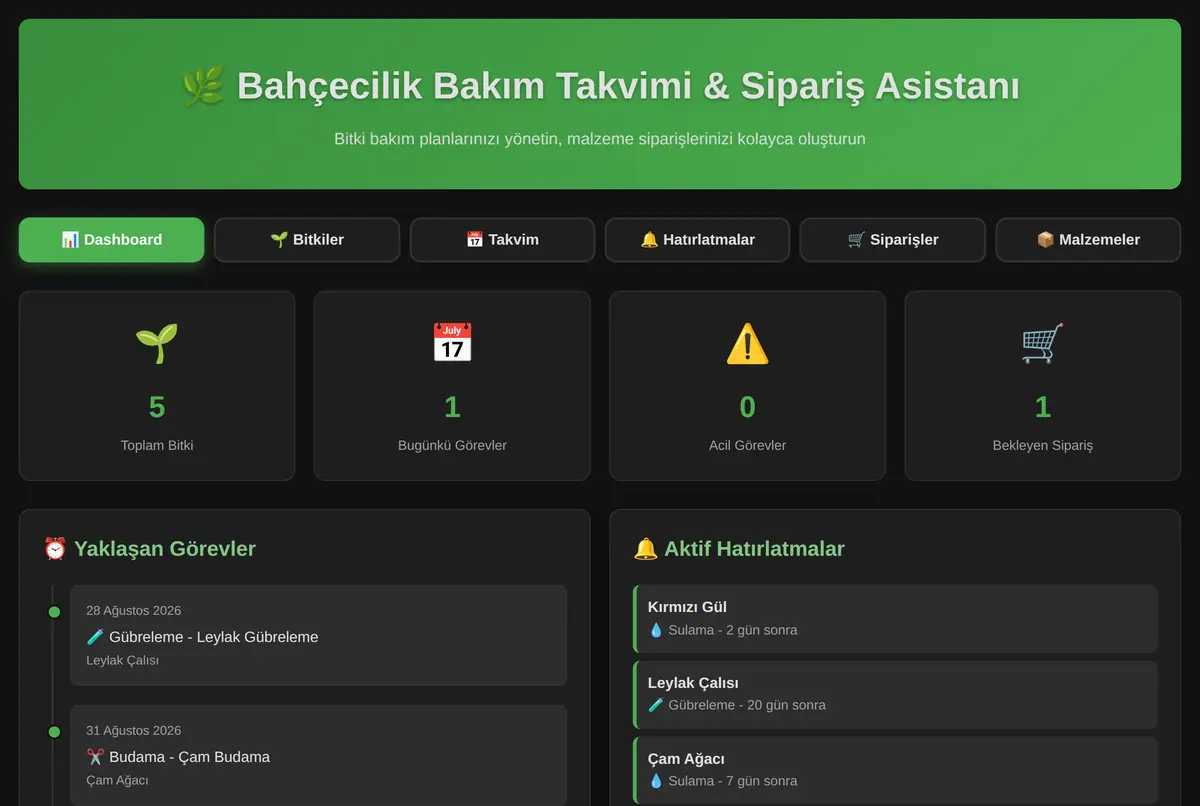Open the 28 Ağustos 2026 Gübreleme task card
Viewport: 1200px width, 806px height.
[x=318, y=636]
